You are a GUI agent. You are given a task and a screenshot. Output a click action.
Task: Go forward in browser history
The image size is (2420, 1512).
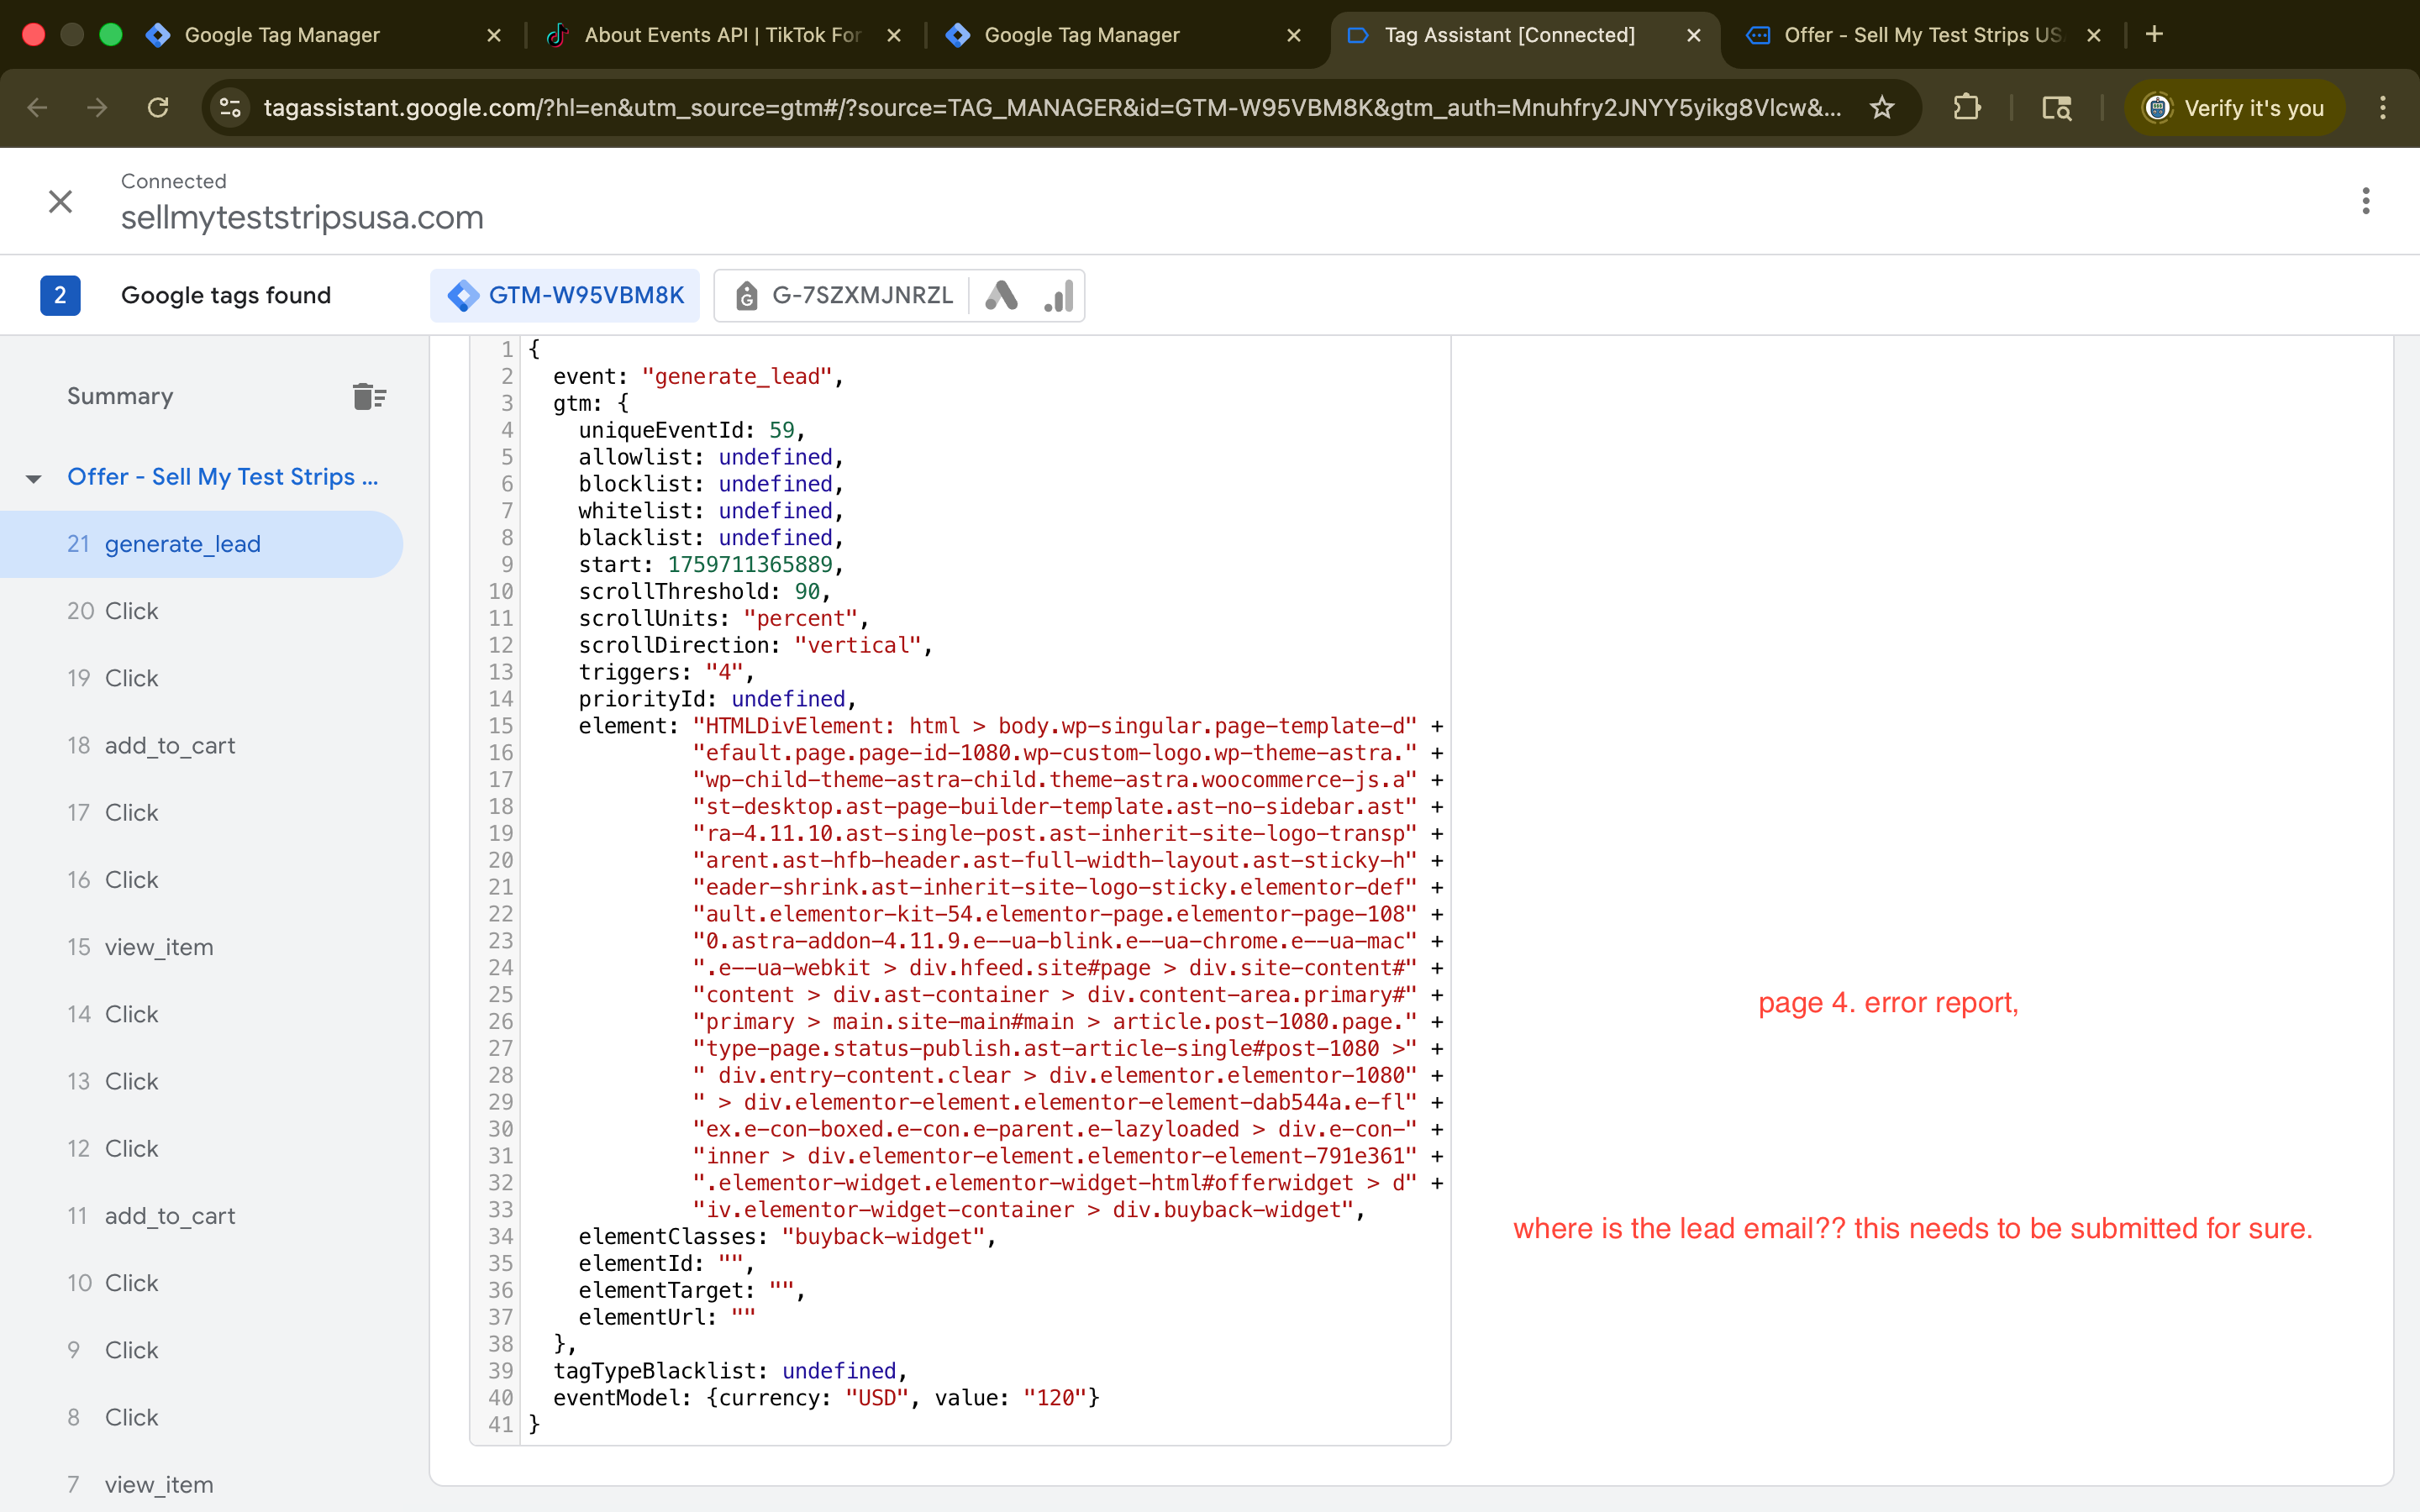pyautogui.click(x=97, y=108)
